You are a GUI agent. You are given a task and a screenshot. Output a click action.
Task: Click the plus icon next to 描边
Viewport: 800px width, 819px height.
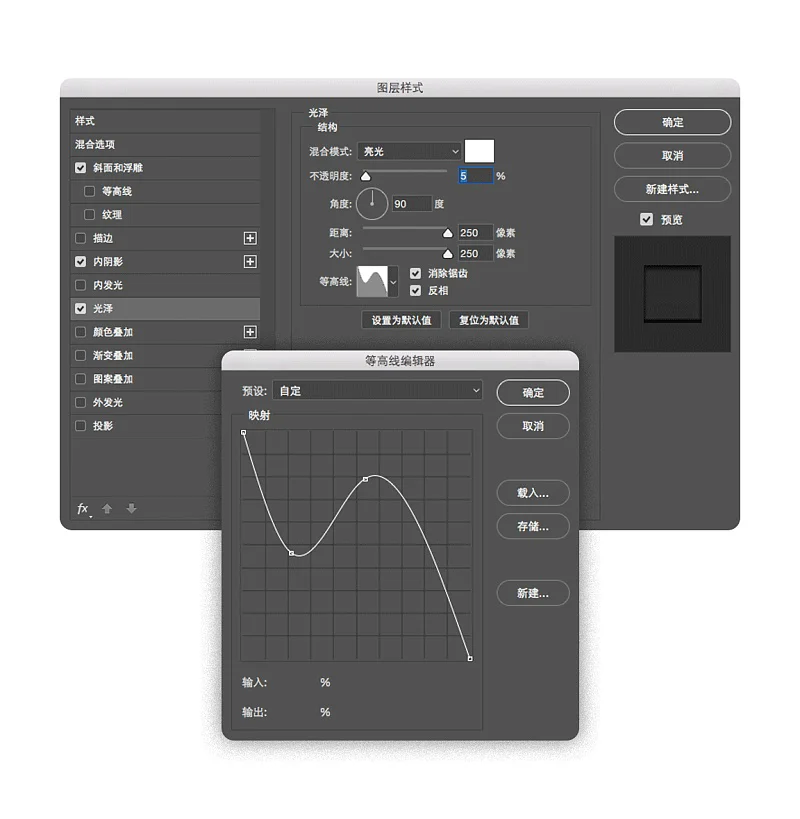(x=250, y=238)
